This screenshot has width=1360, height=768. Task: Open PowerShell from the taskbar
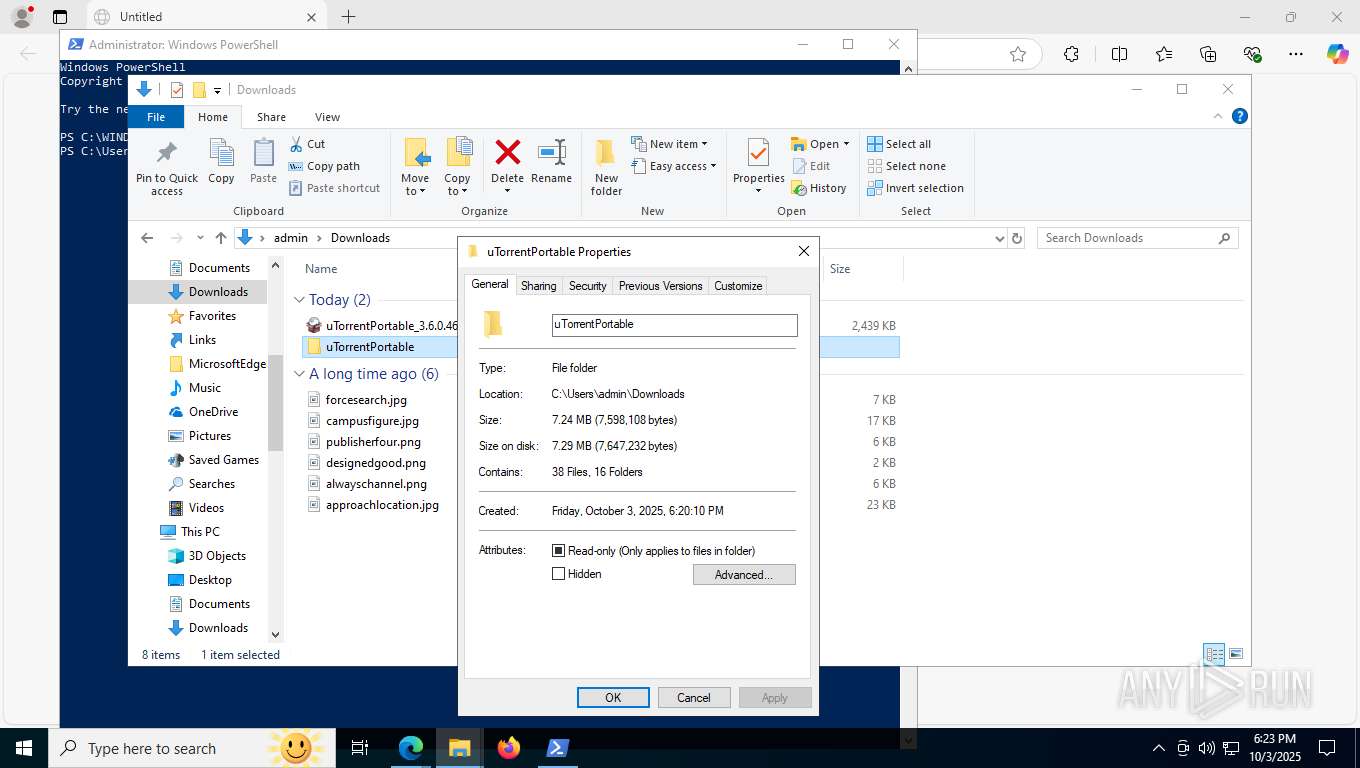coord(558,748)
